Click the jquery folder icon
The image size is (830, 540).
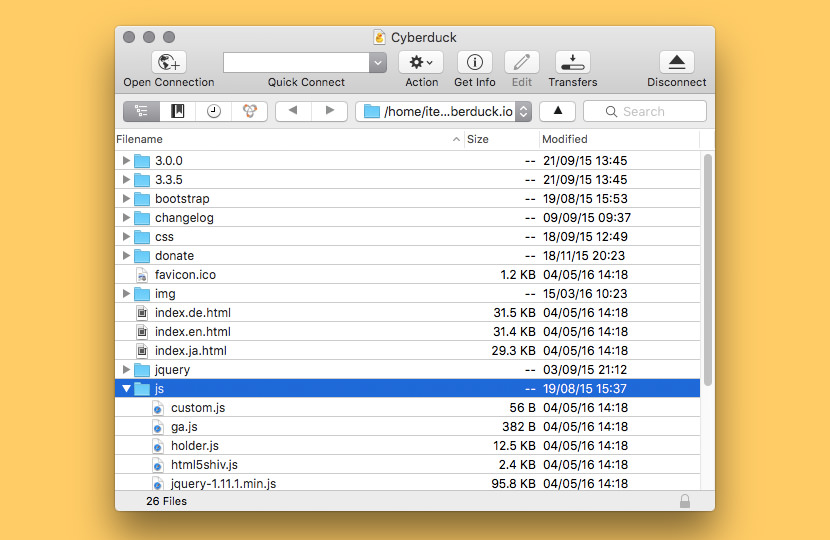pos(142,370)
